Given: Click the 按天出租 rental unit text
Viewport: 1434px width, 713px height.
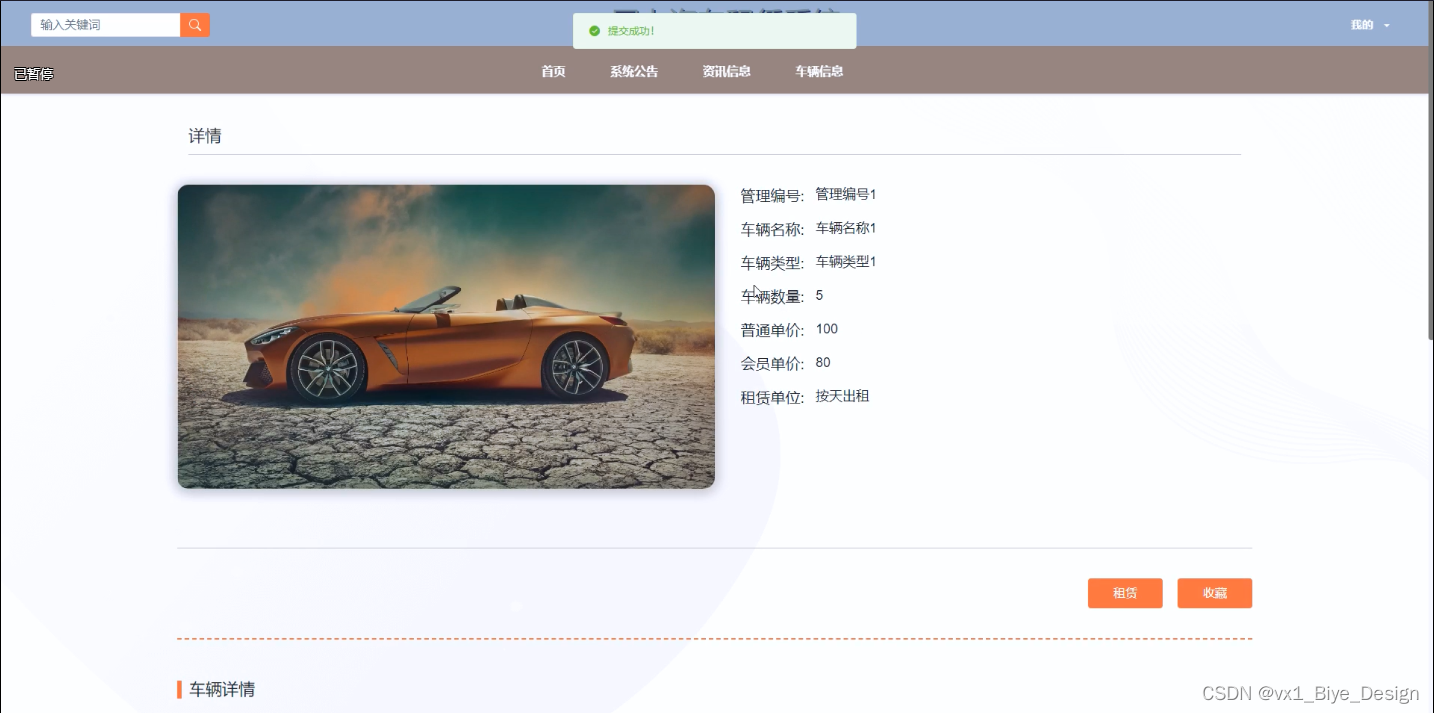Looking at the screenshot, I should coord(842,396).
